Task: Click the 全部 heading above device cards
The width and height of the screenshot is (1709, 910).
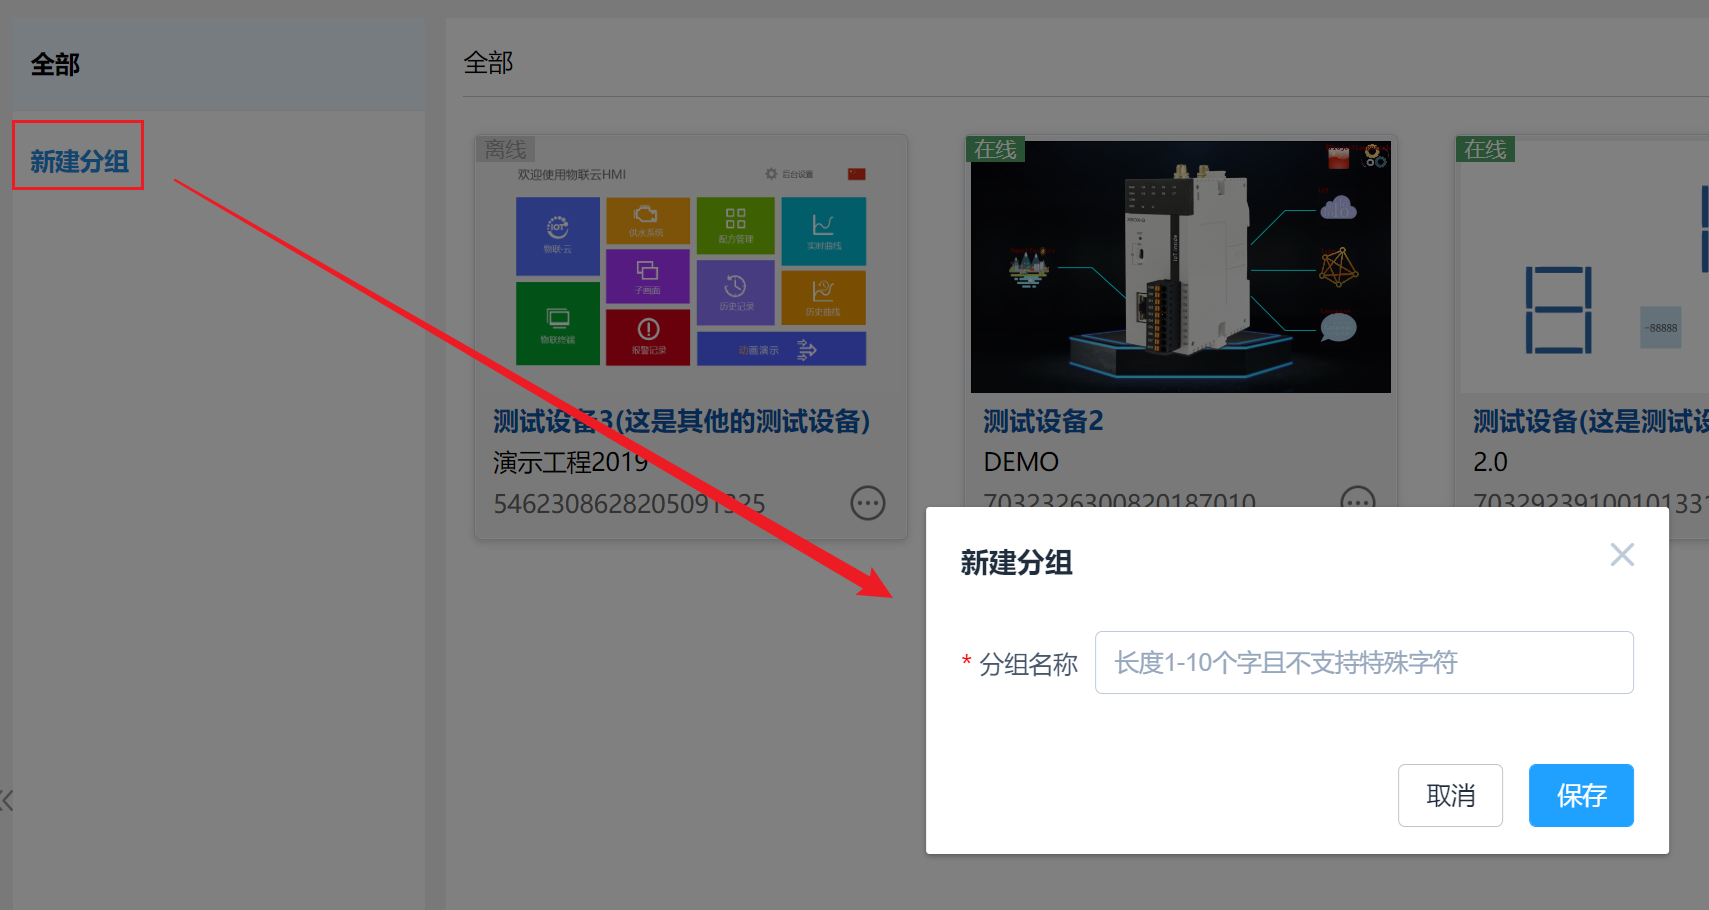Action: [488, 63]
